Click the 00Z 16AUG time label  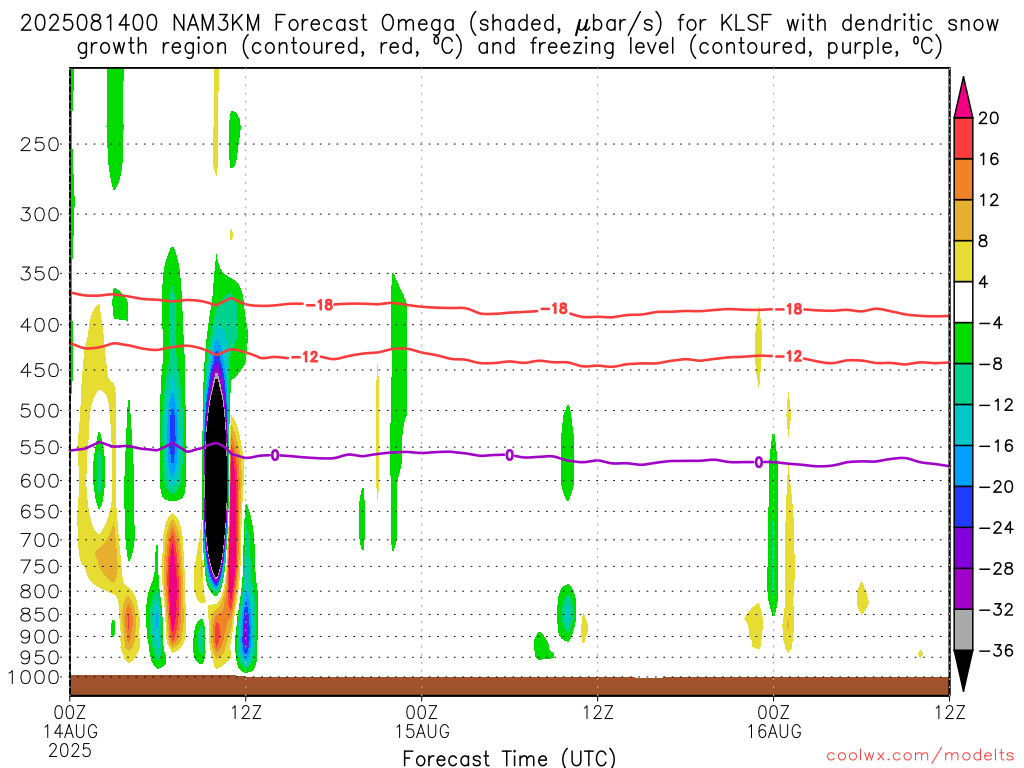774,721
